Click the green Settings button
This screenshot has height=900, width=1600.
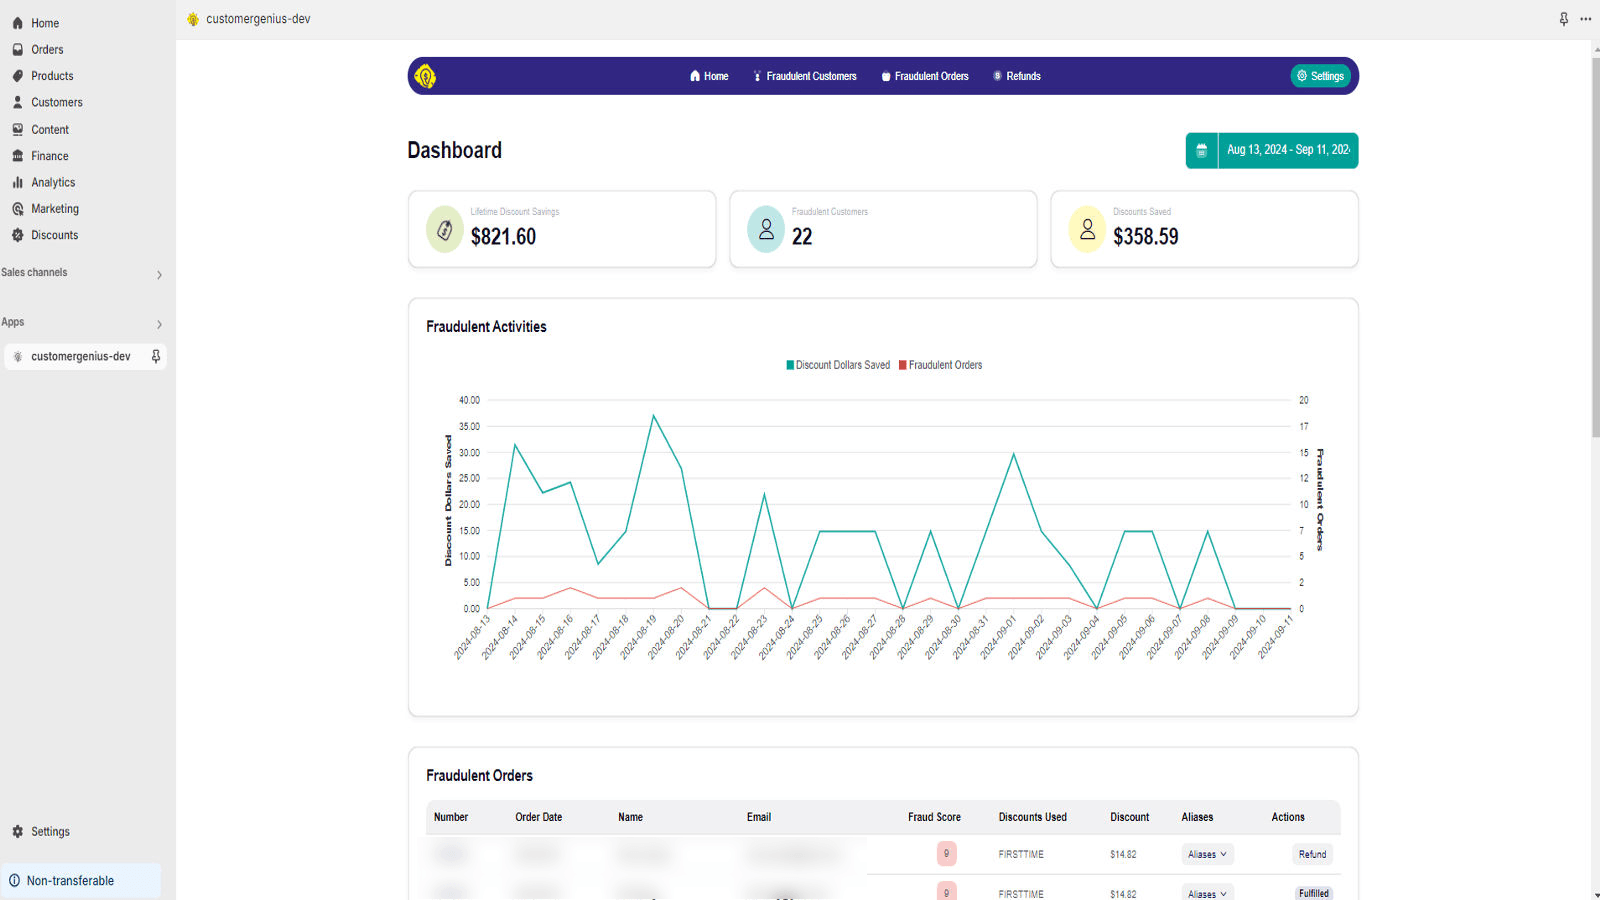(1320, 76)
